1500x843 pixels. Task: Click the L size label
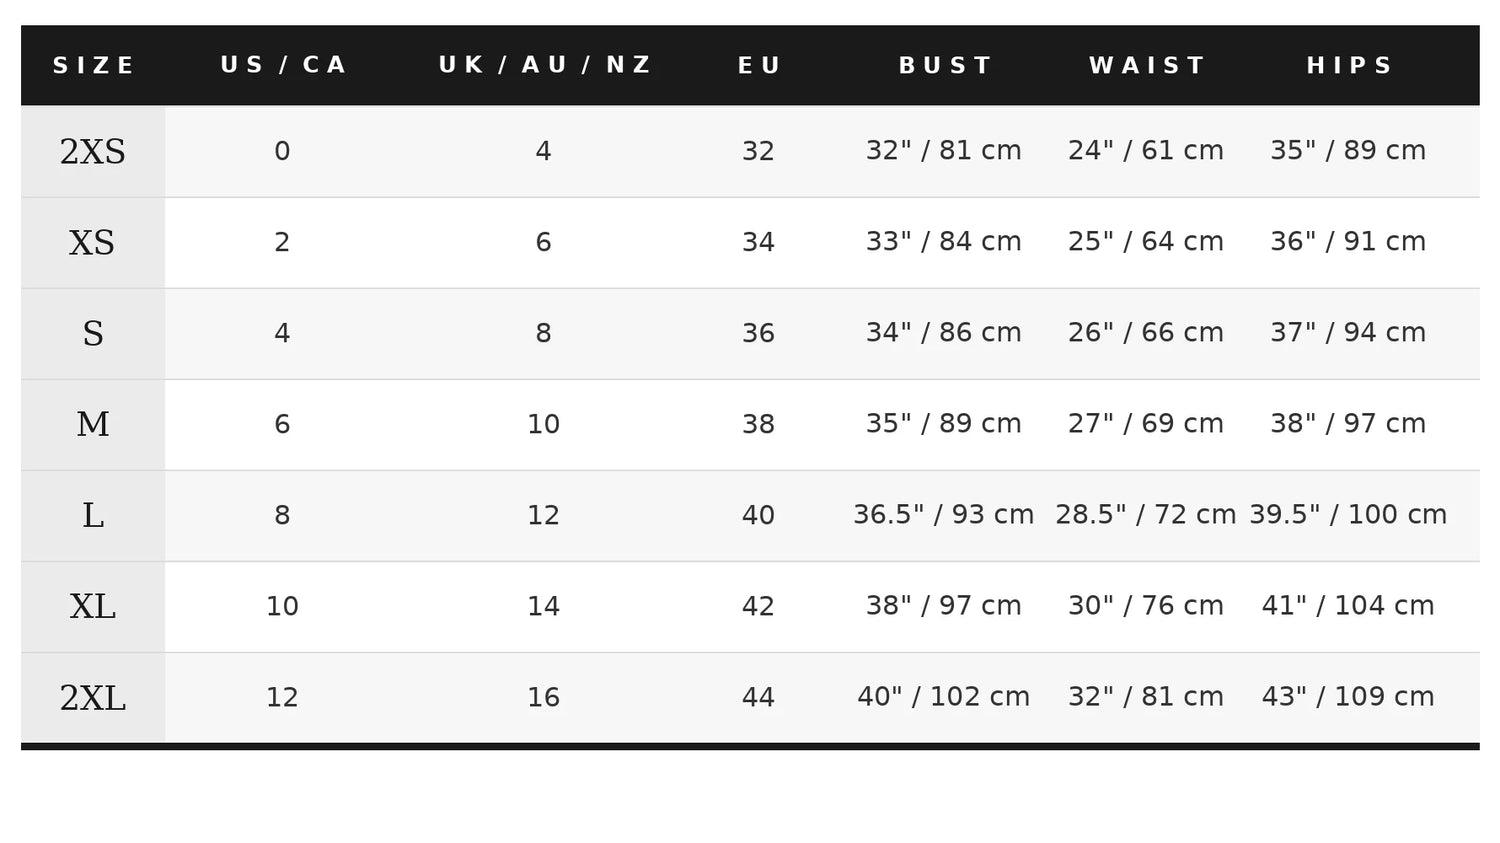pos(93,516)
